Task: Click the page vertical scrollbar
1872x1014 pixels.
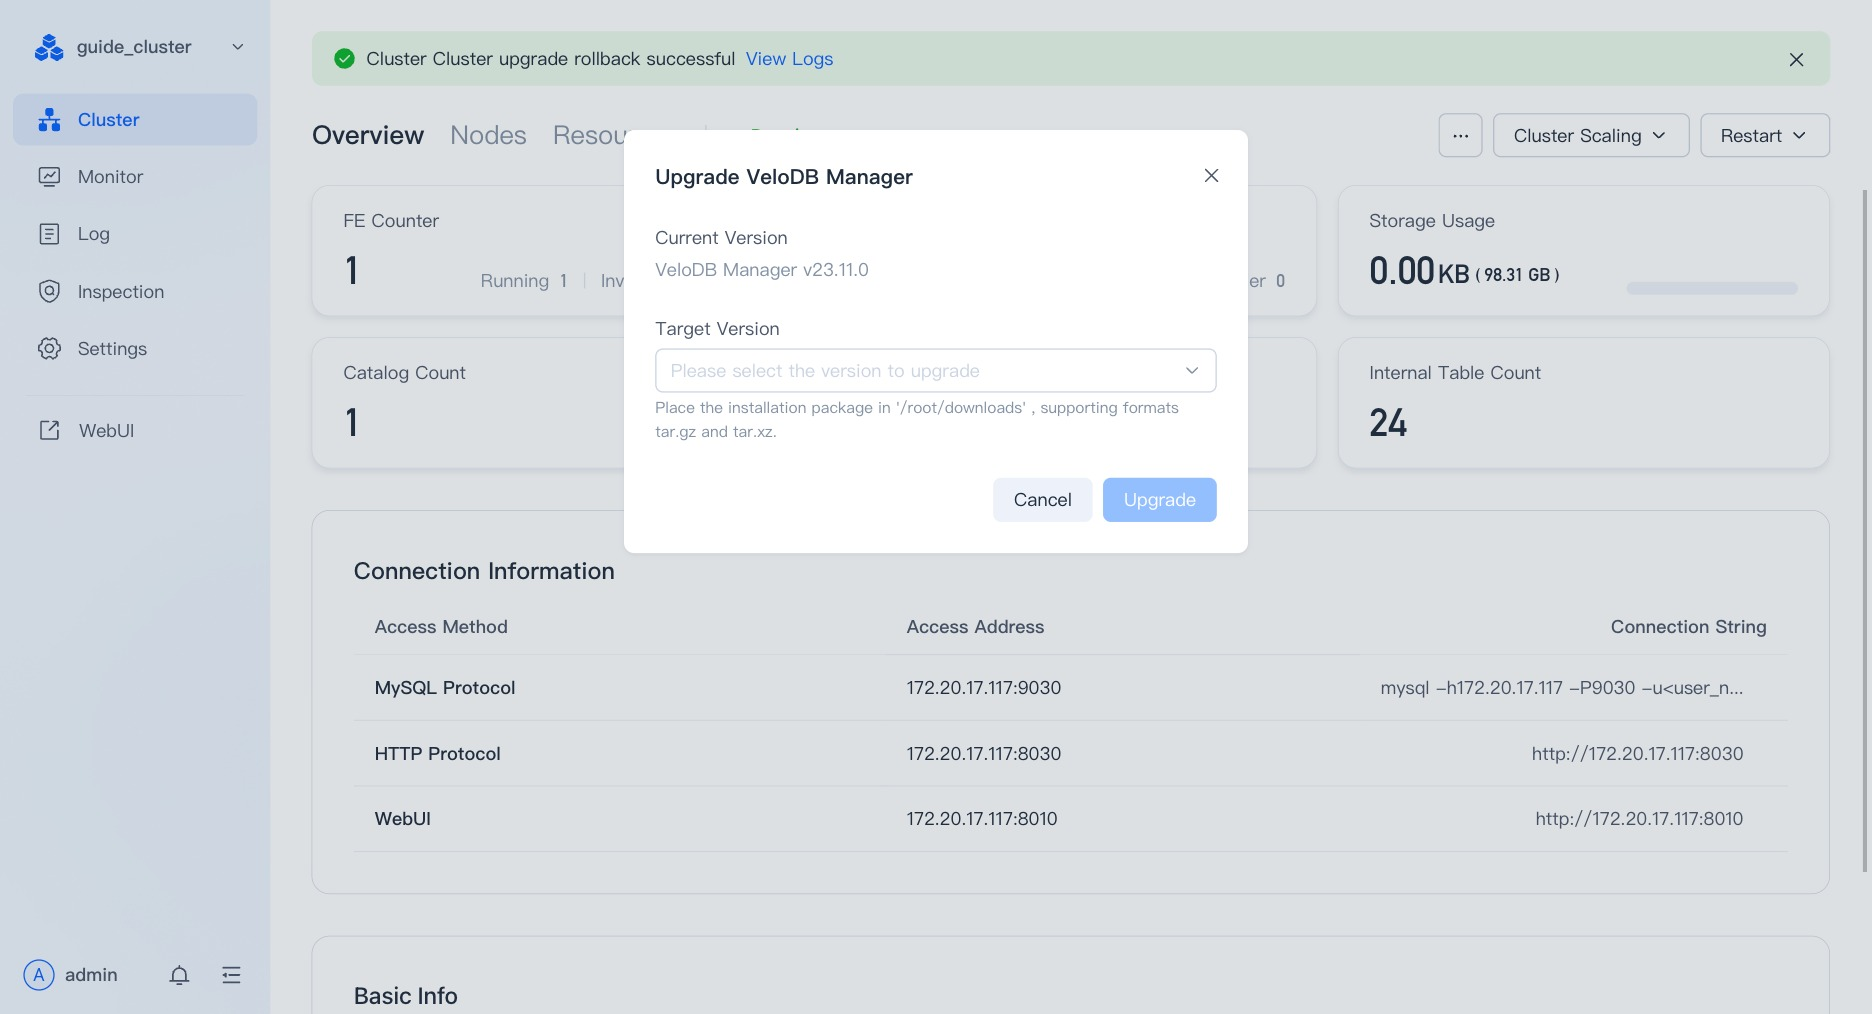Action: [1866, 530]
